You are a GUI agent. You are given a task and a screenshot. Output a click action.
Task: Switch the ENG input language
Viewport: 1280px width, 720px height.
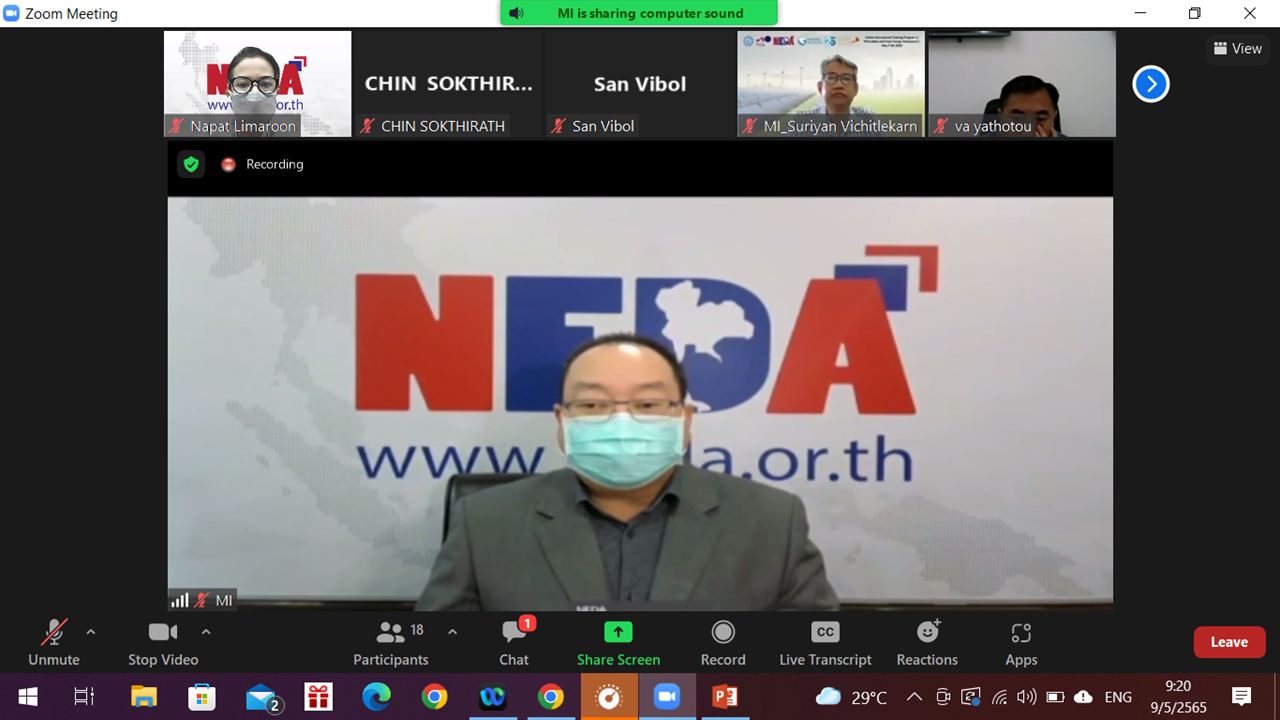tap(1118, 697)
